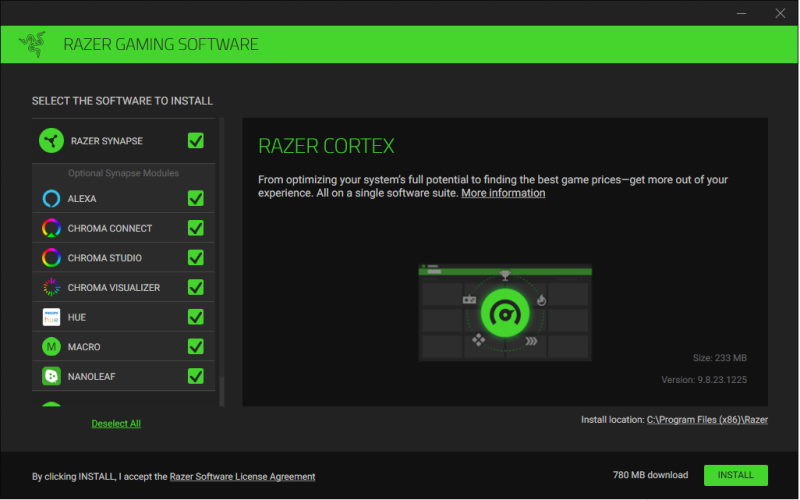Open the More information link
This screenshot has width=800, height=500.
click(503, 193)
